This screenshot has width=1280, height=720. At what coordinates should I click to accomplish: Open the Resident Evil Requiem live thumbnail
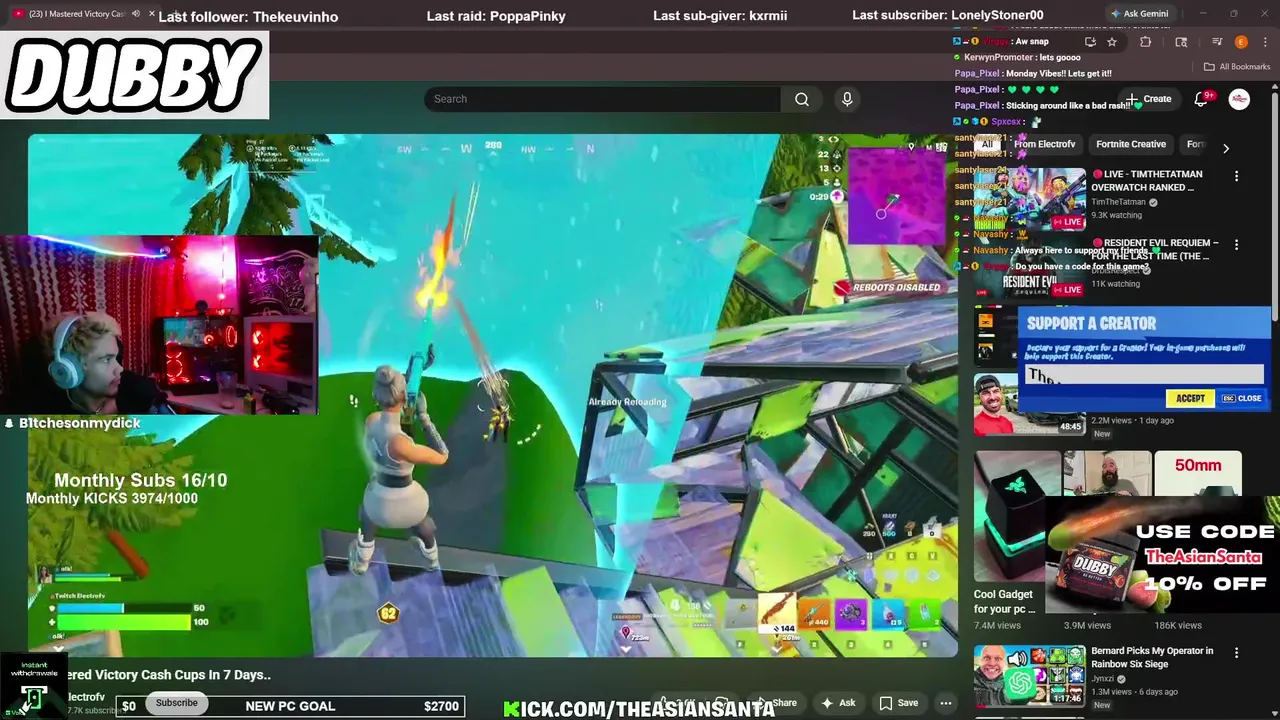[x=1030, y=268]
